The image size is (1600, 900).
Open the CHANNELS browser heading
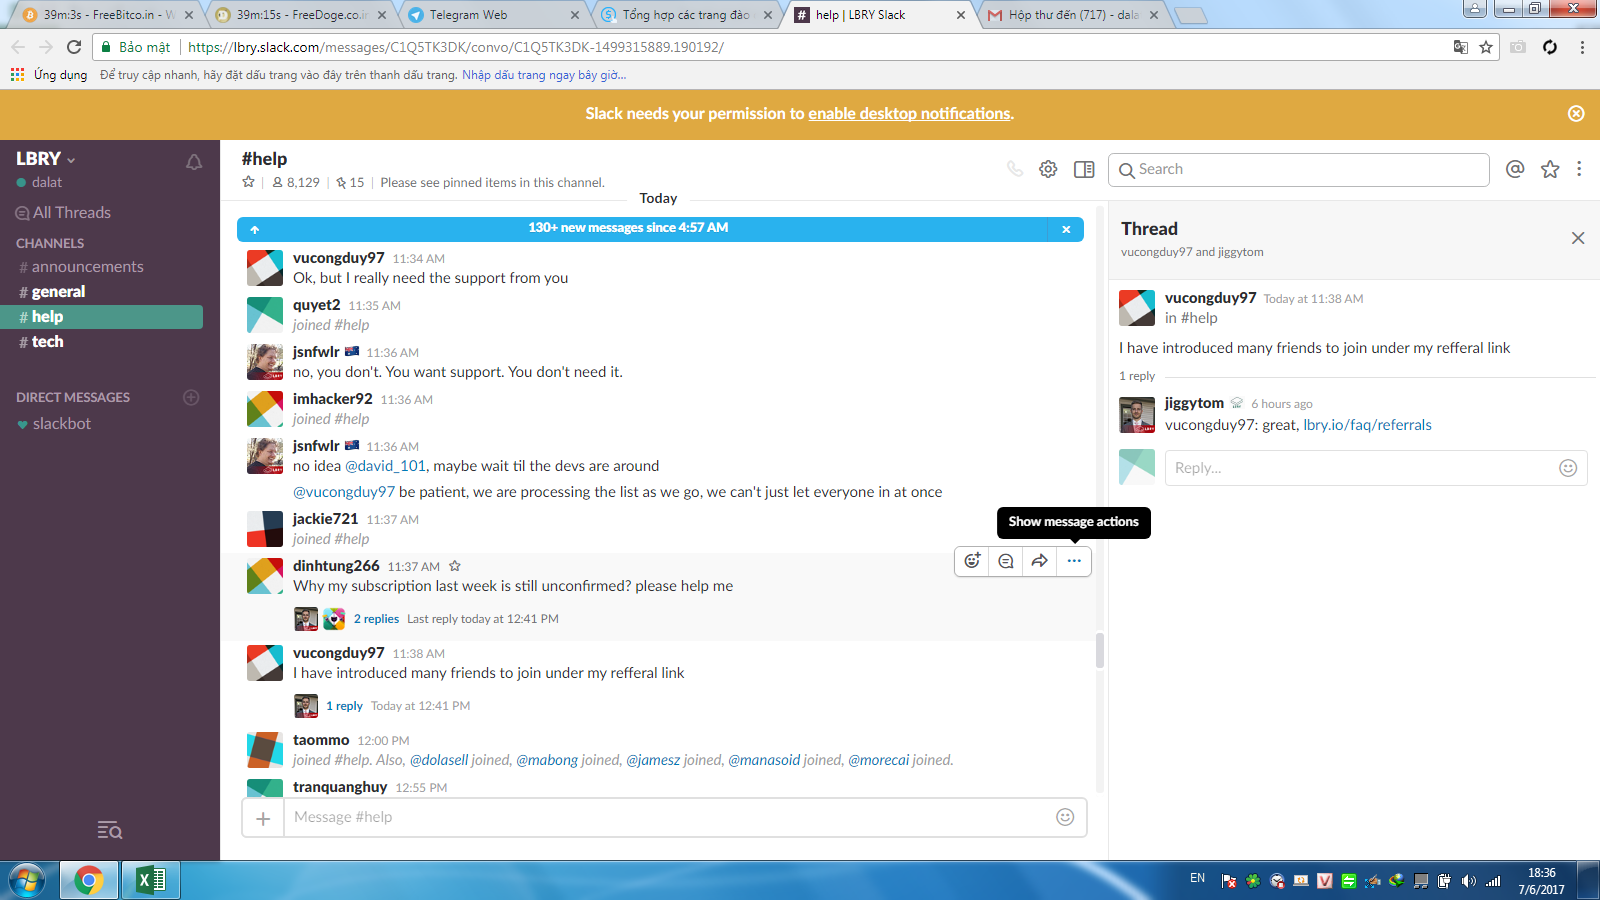click(50, 243)
